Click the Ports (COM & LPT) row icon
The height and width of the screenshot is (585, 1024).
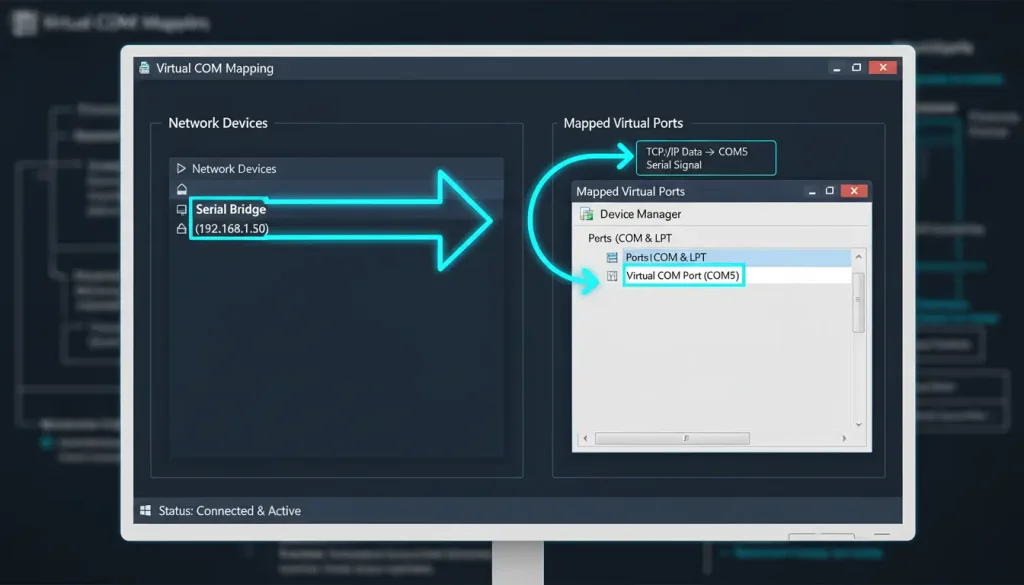(x=612, y=258)
